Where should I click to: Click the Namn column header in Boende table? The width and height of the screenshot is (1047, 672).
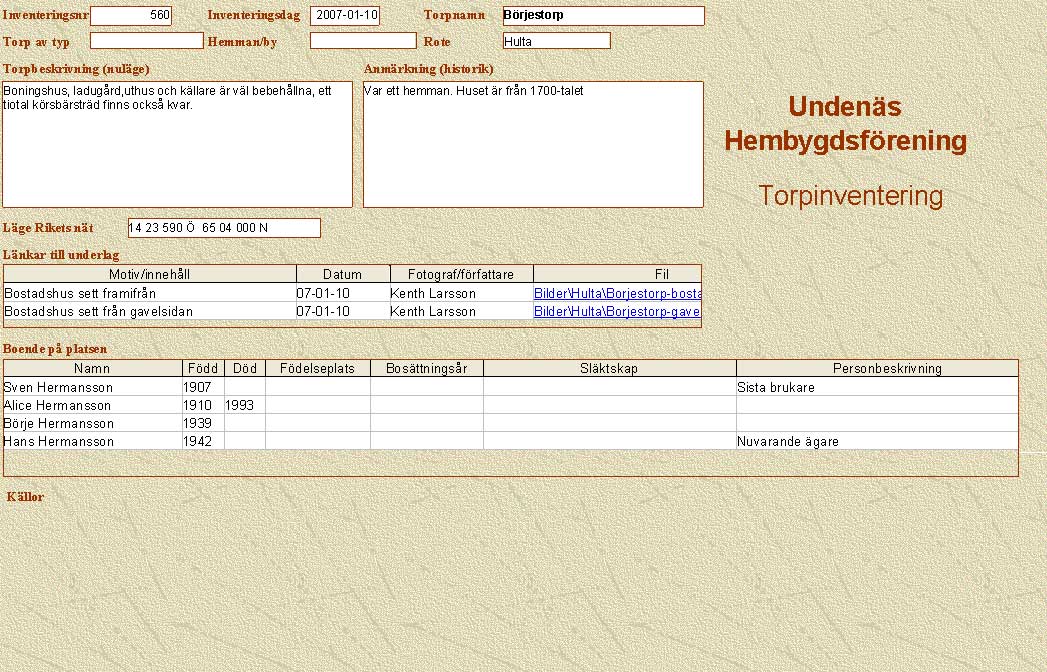pos(92,368)
